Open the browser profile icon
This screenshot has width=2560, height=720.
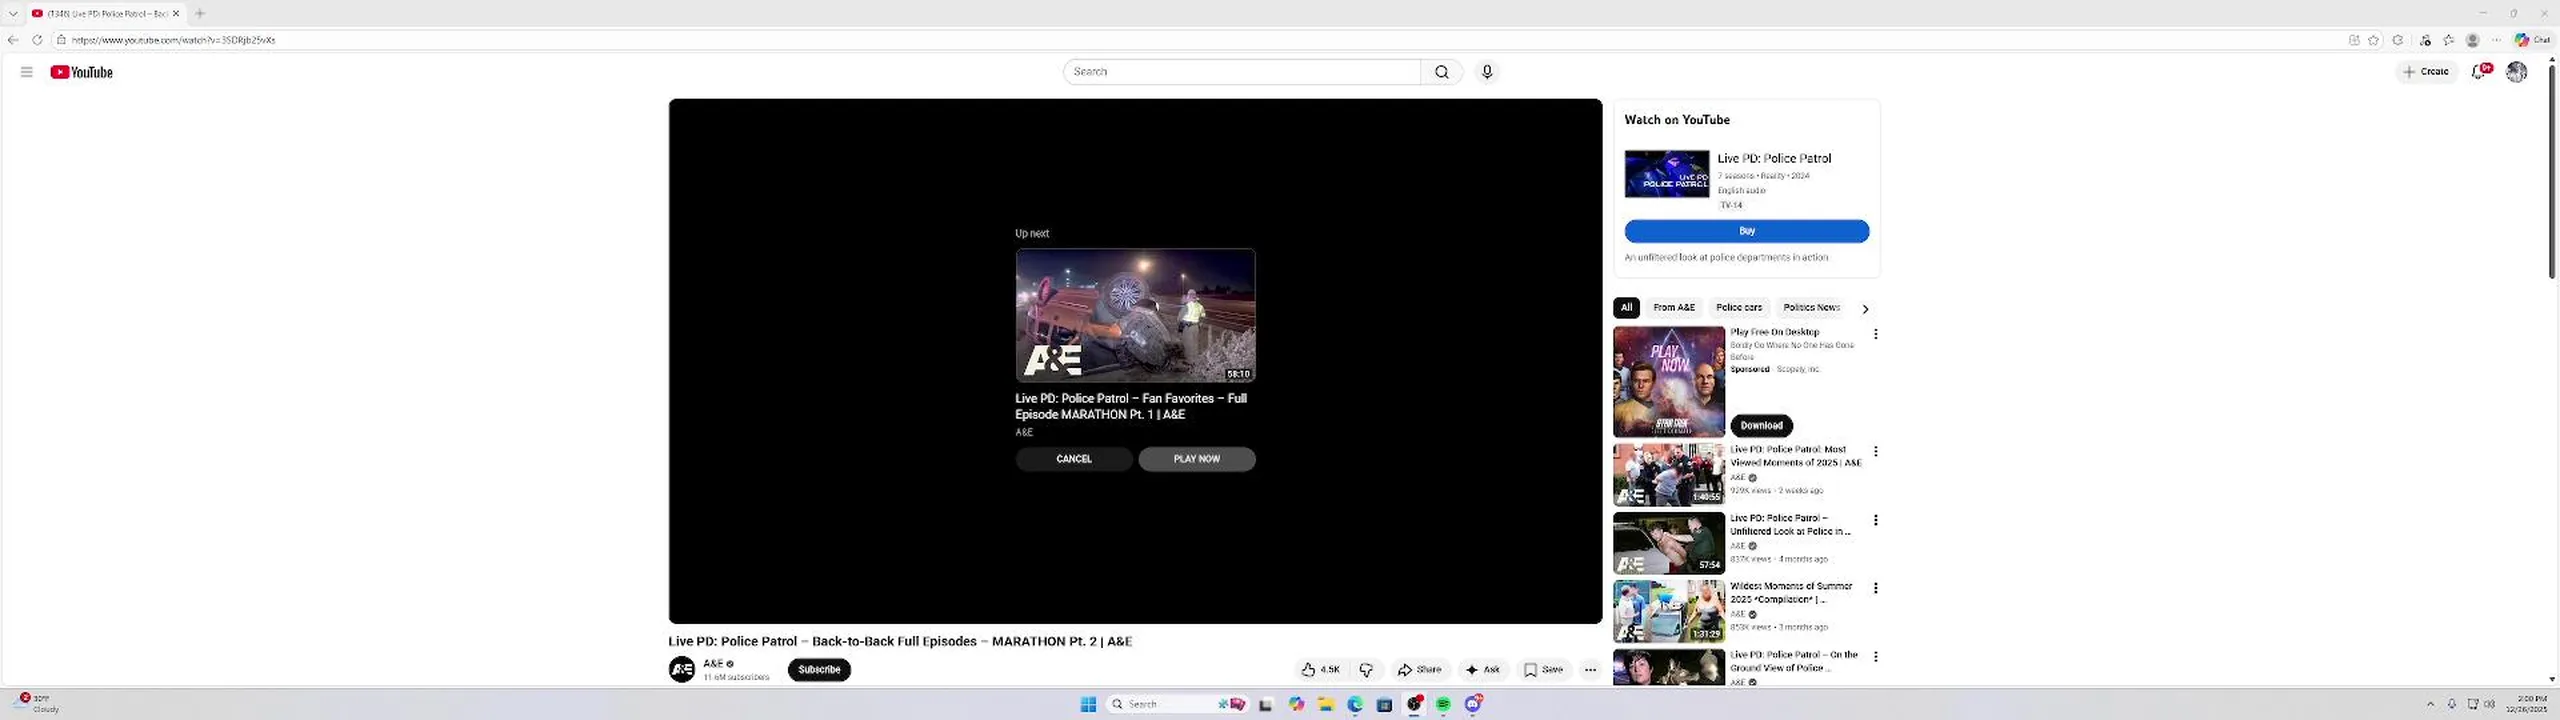[2473, 40]
